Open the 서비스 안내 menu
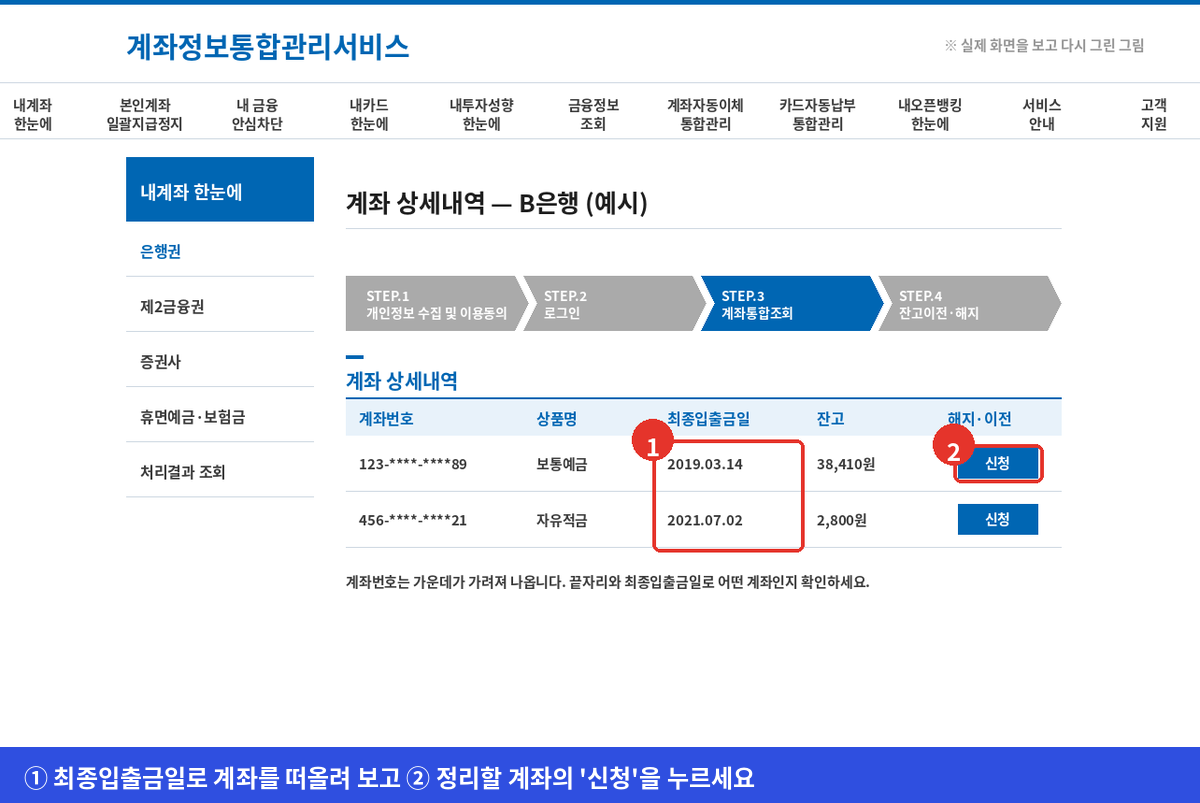The height and width of the screenshot is (803, 1200). pyautogui.click(x=1042, y=115)
